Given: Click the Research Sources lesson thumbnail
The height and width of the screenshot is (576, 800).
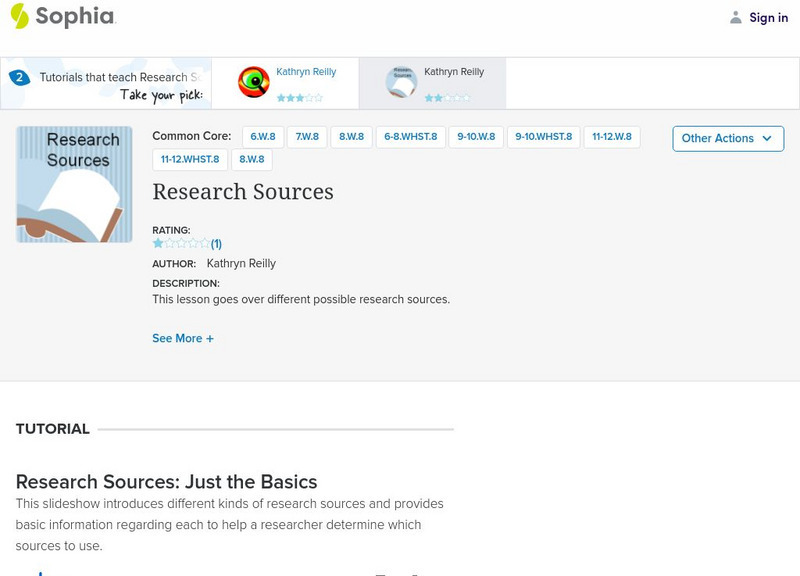Looking at the screenshot, I should click(x=74, y=184).
